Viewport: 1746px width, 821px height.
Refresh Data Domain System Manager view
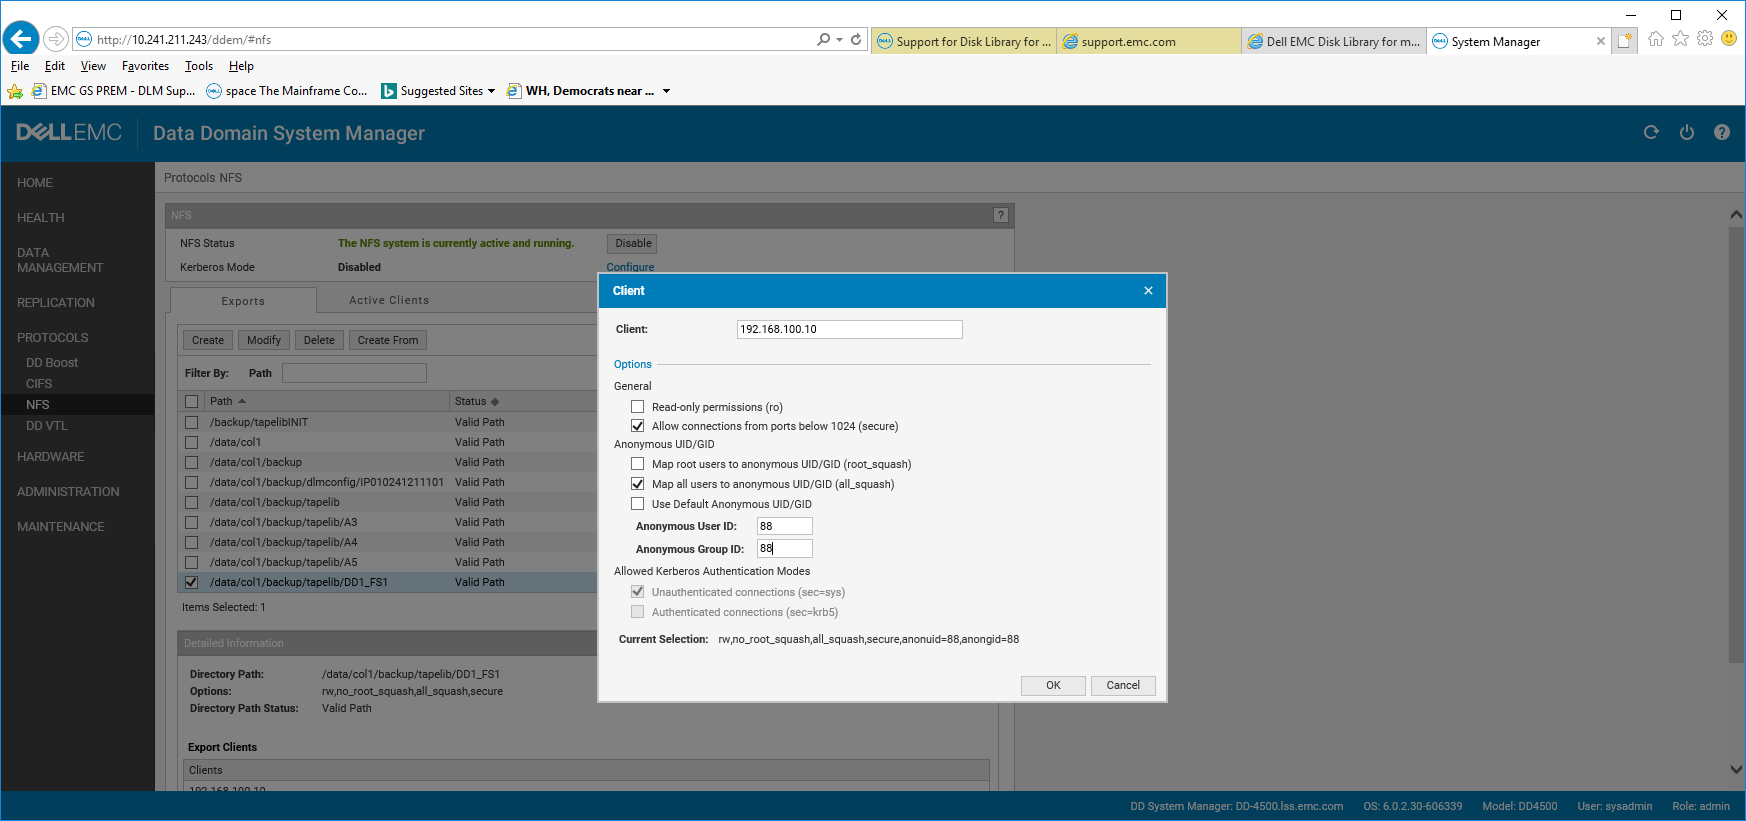click(1651, 132)
